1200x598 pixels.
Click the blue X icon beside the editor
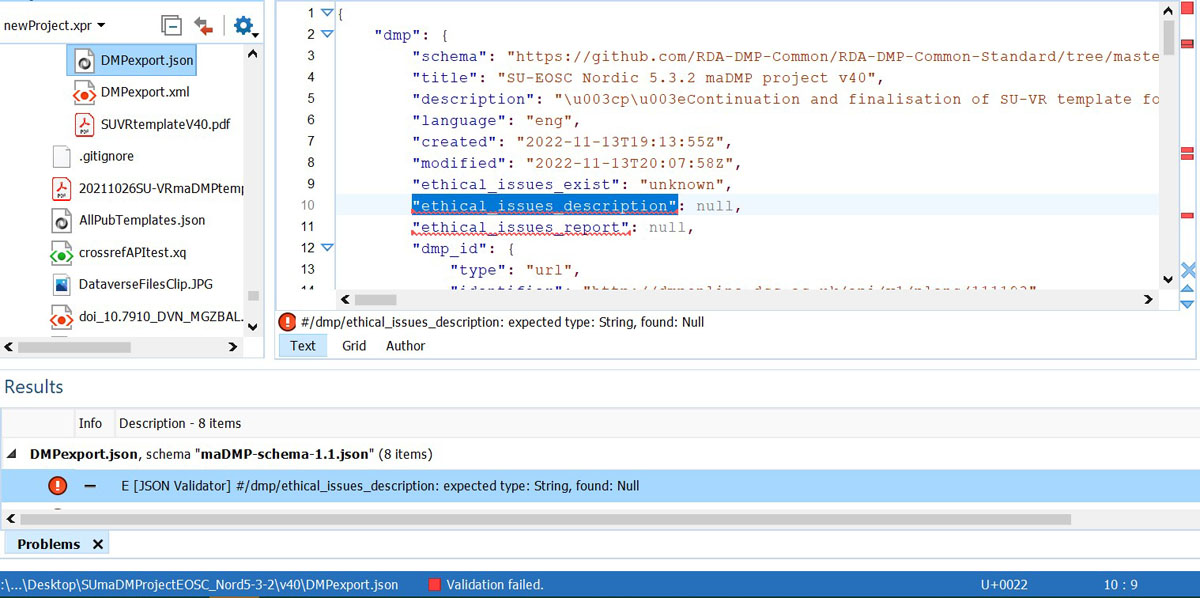[1188, 270]
